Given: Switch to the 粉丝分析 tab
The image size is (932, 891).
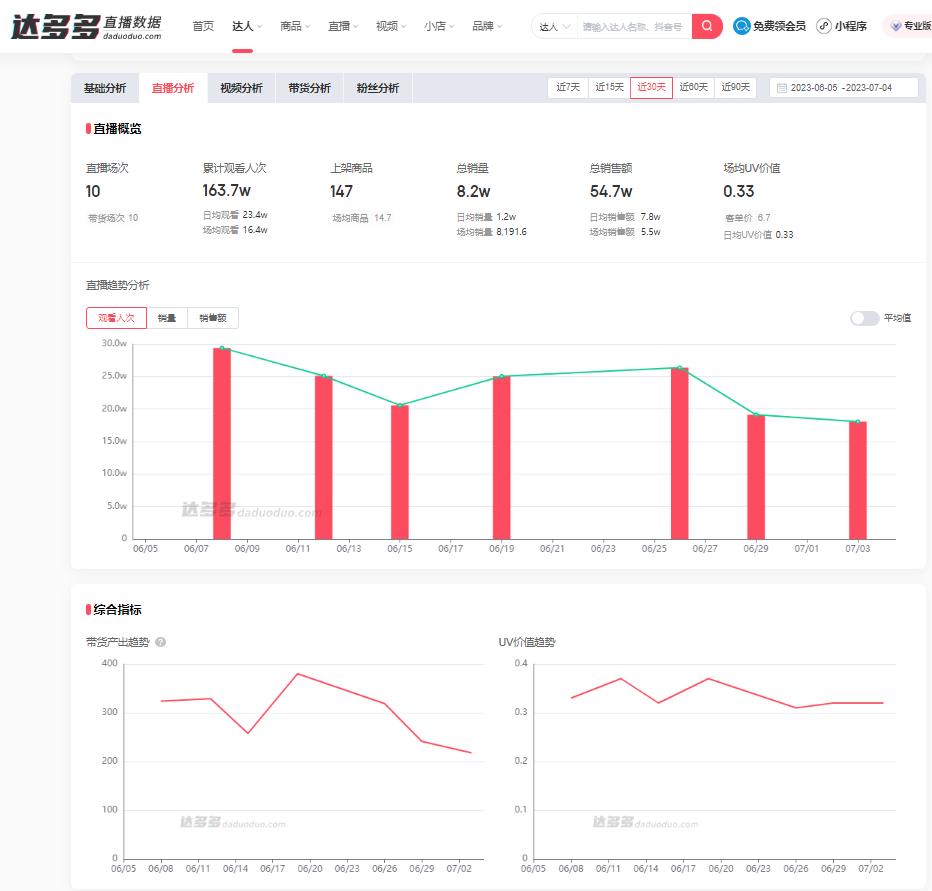Looking at the screenshot, I should pyautogui.click(x=377, y=88).
